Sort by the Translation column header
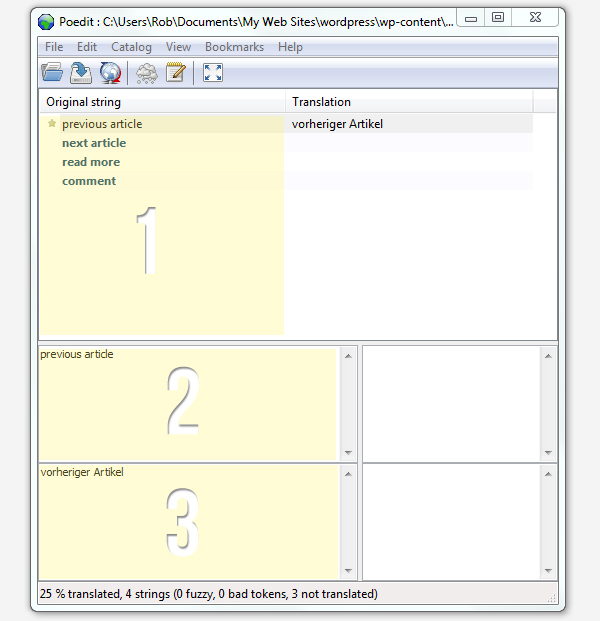 [x=410, y=102]
